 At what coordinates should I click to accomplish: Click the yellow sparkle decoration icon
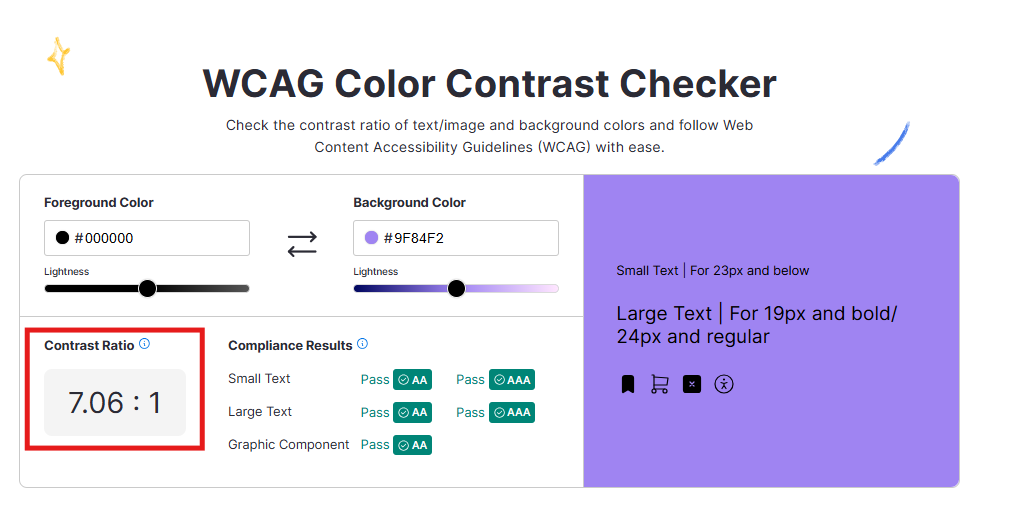[x=59, y=56]
